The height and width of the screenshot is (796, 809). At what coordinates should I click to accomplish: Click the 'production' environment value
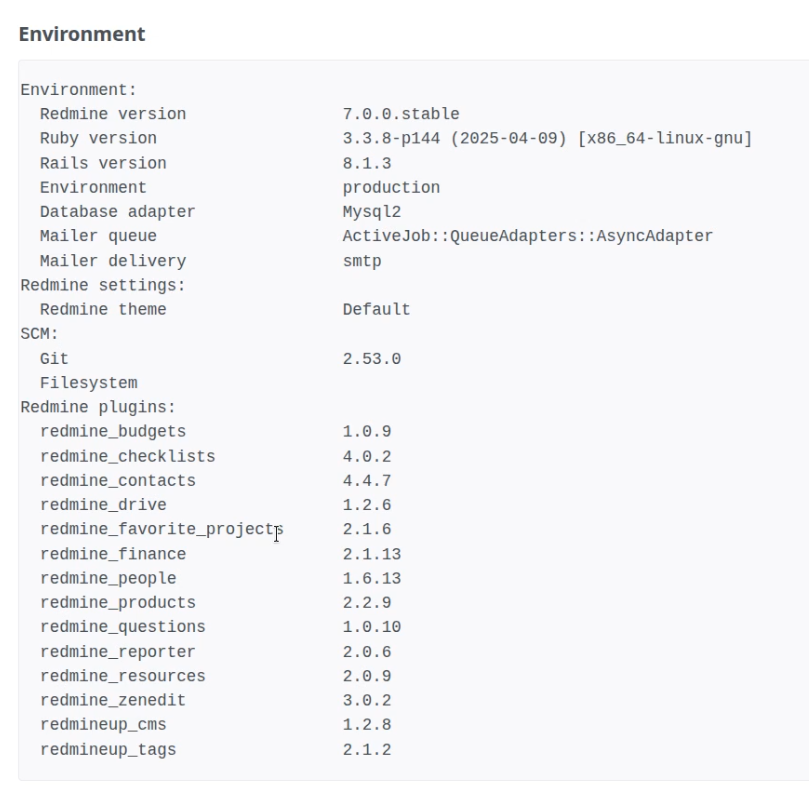391,187
